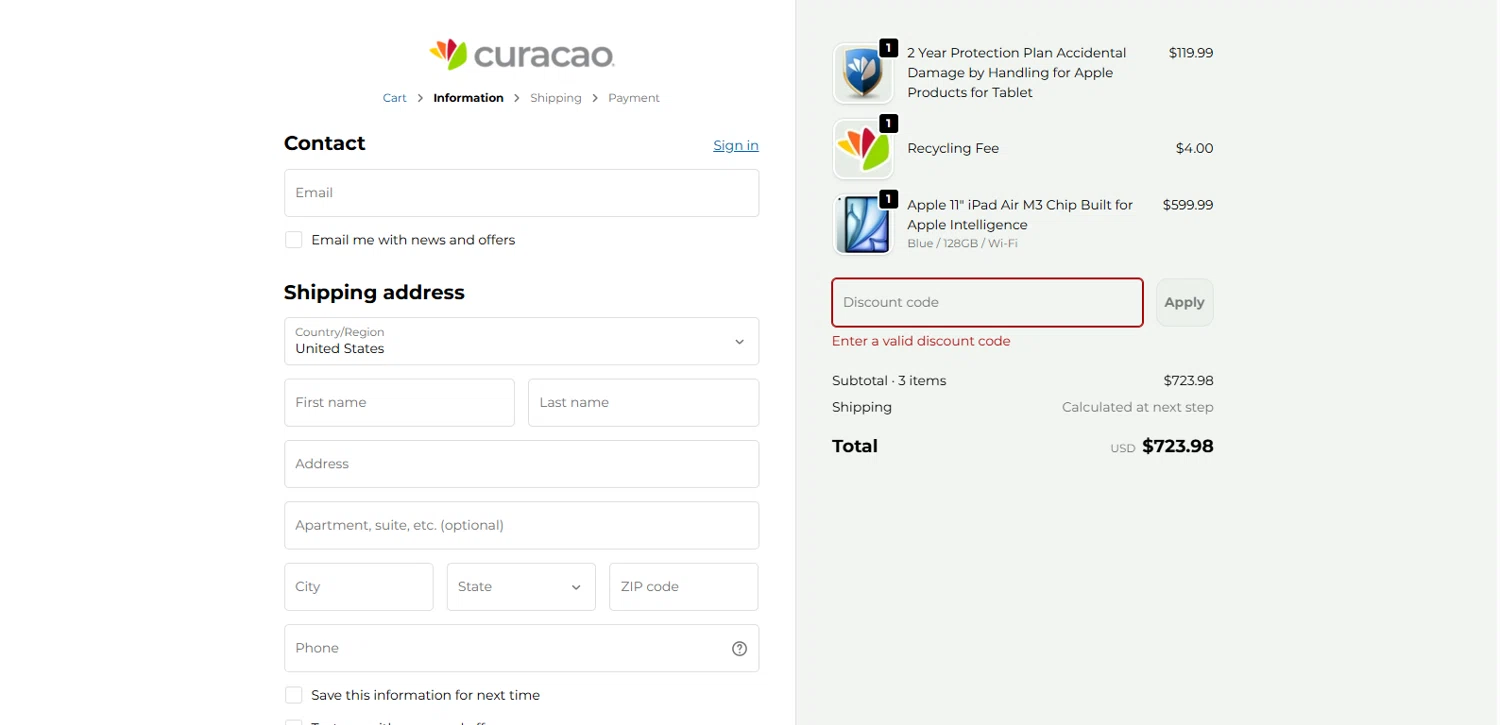Focus the Last name field
This screenshot has height=725, width=1500.
point(643,402)
